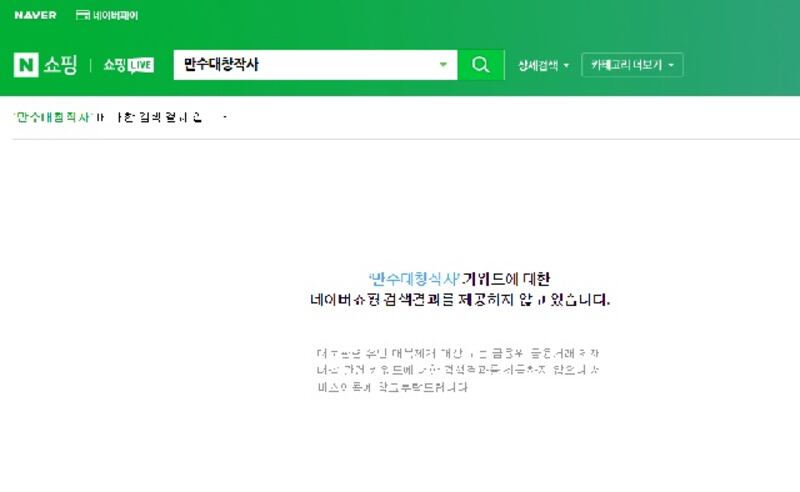Click the gray explanation paragraph
Image resolution: width=800 pixels, height=492 pixels.
[459, 370]
